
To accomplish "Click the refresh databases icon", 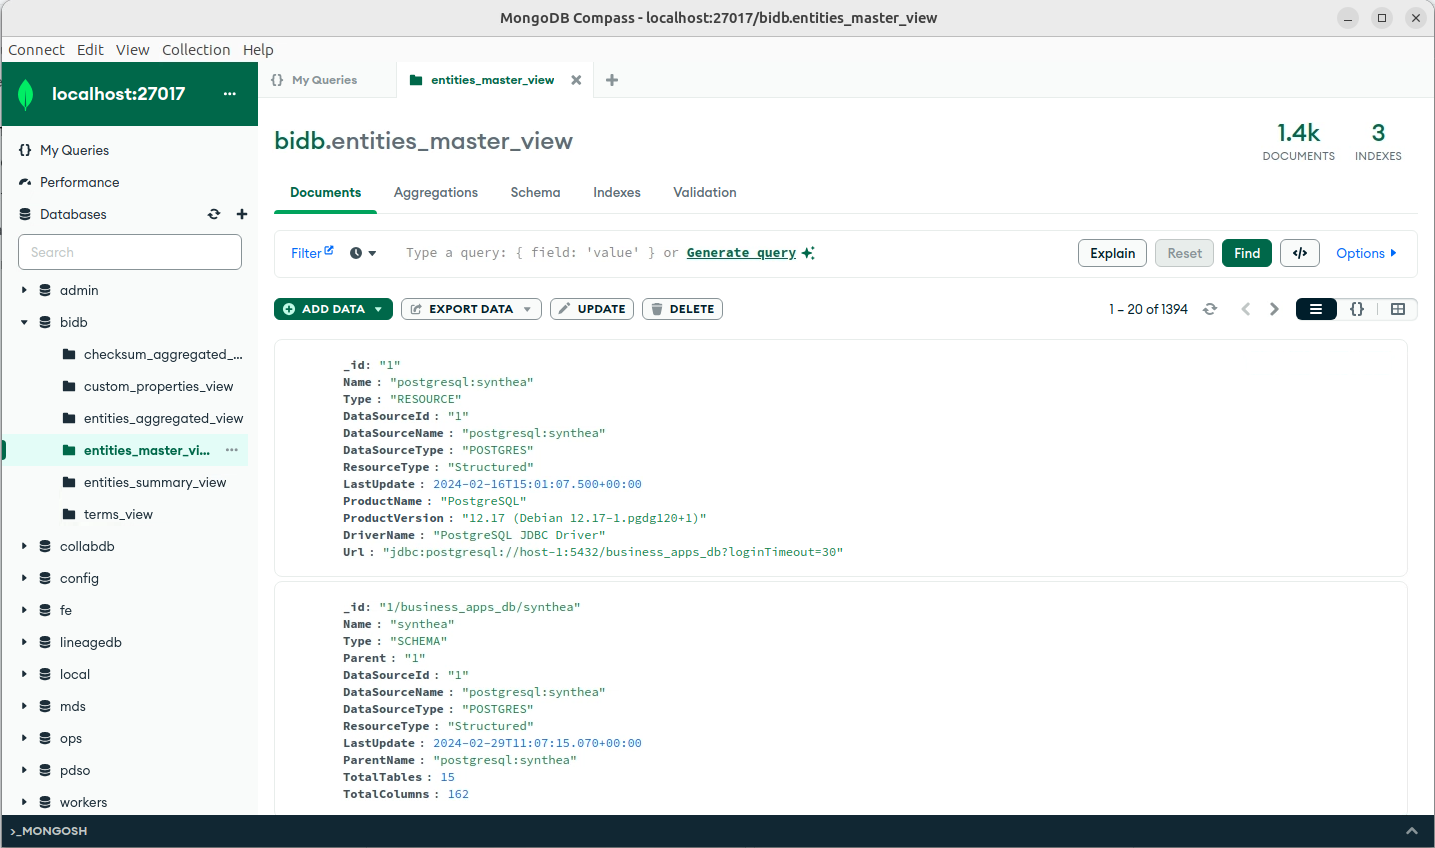I will (214, 214).
